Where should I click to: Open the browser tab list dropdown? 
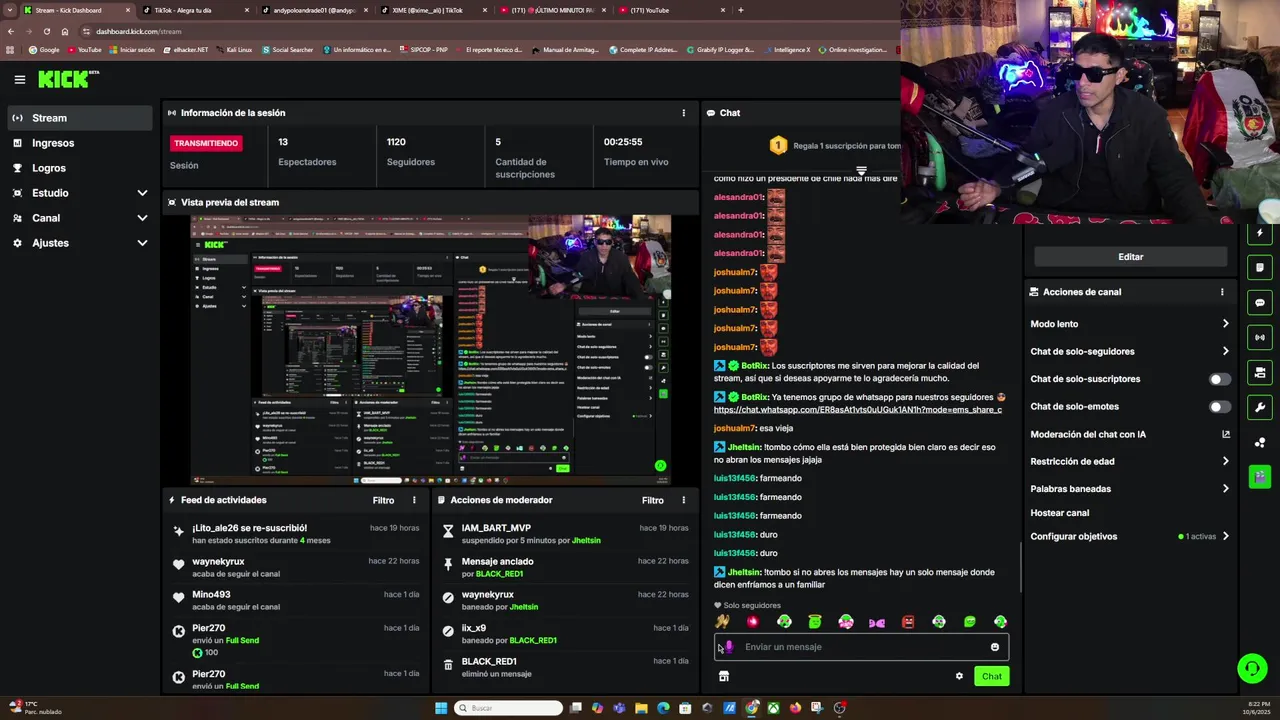[x=11, y=10]
